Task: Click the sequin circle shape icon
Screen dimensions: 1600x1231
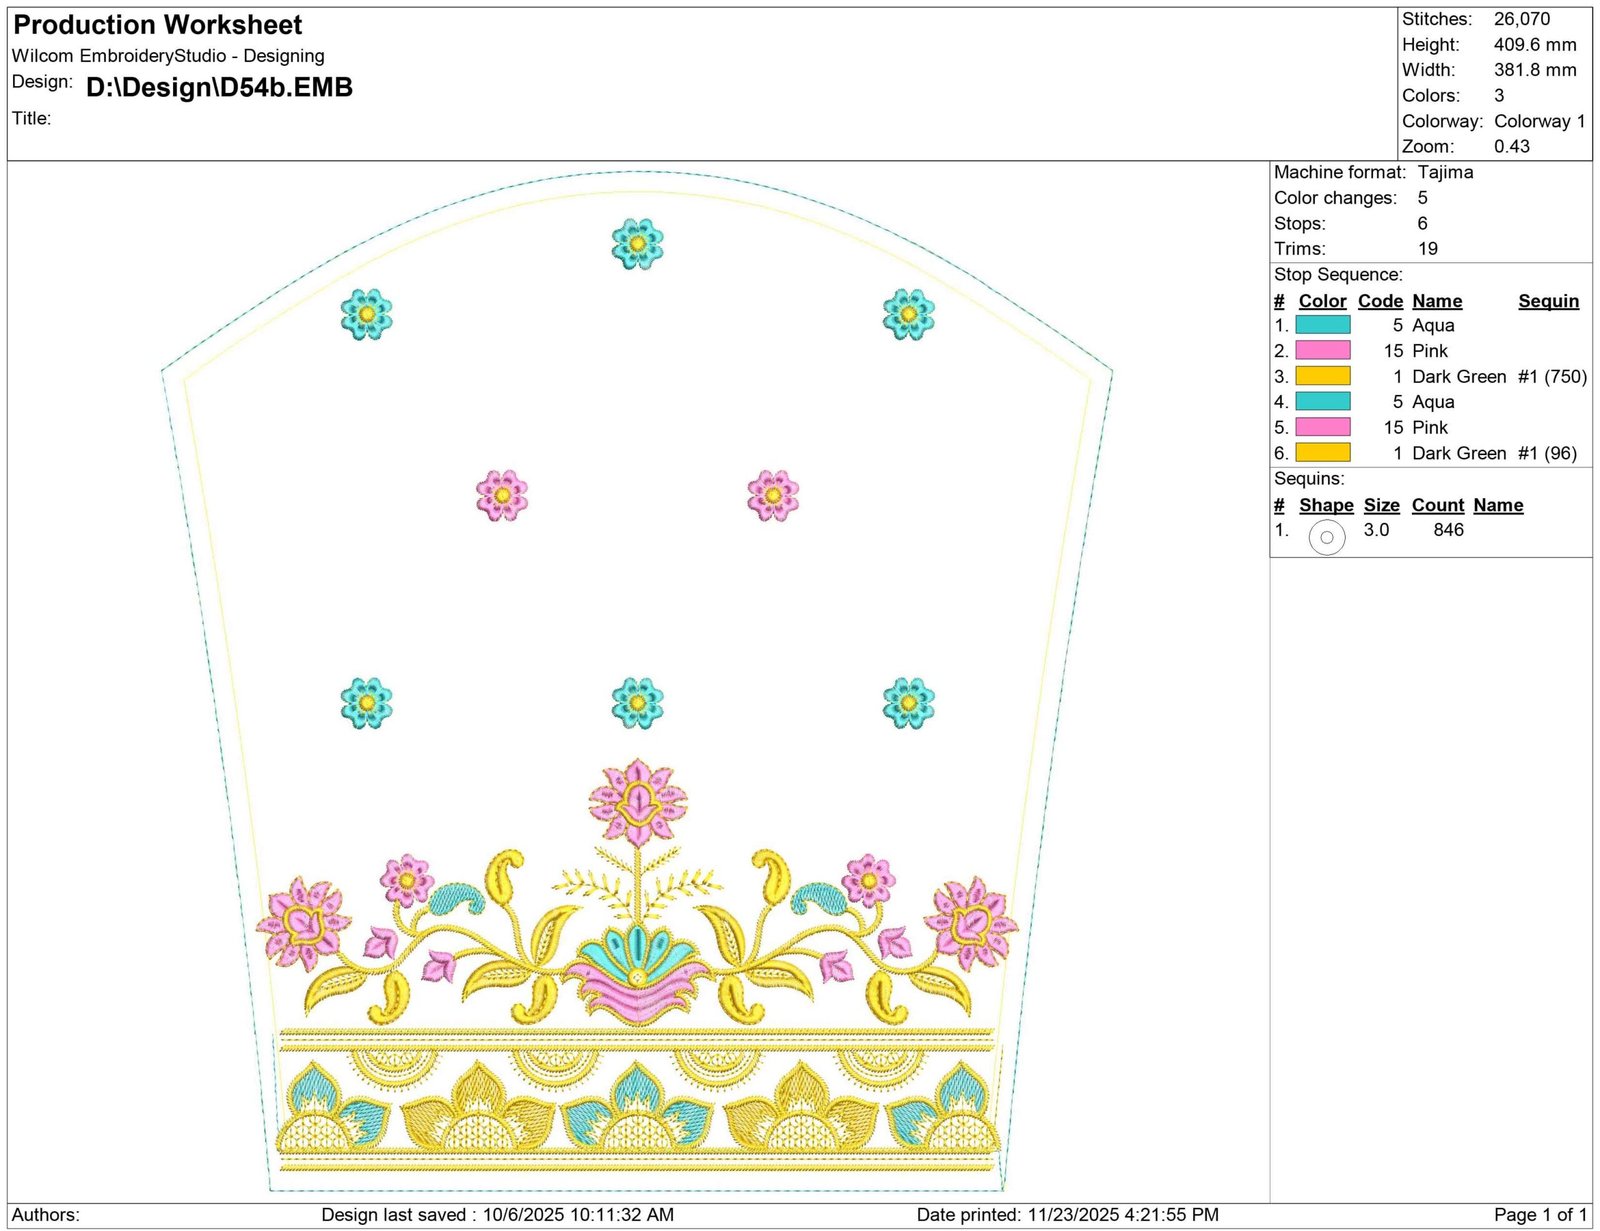Action: tap(1326, 537)
